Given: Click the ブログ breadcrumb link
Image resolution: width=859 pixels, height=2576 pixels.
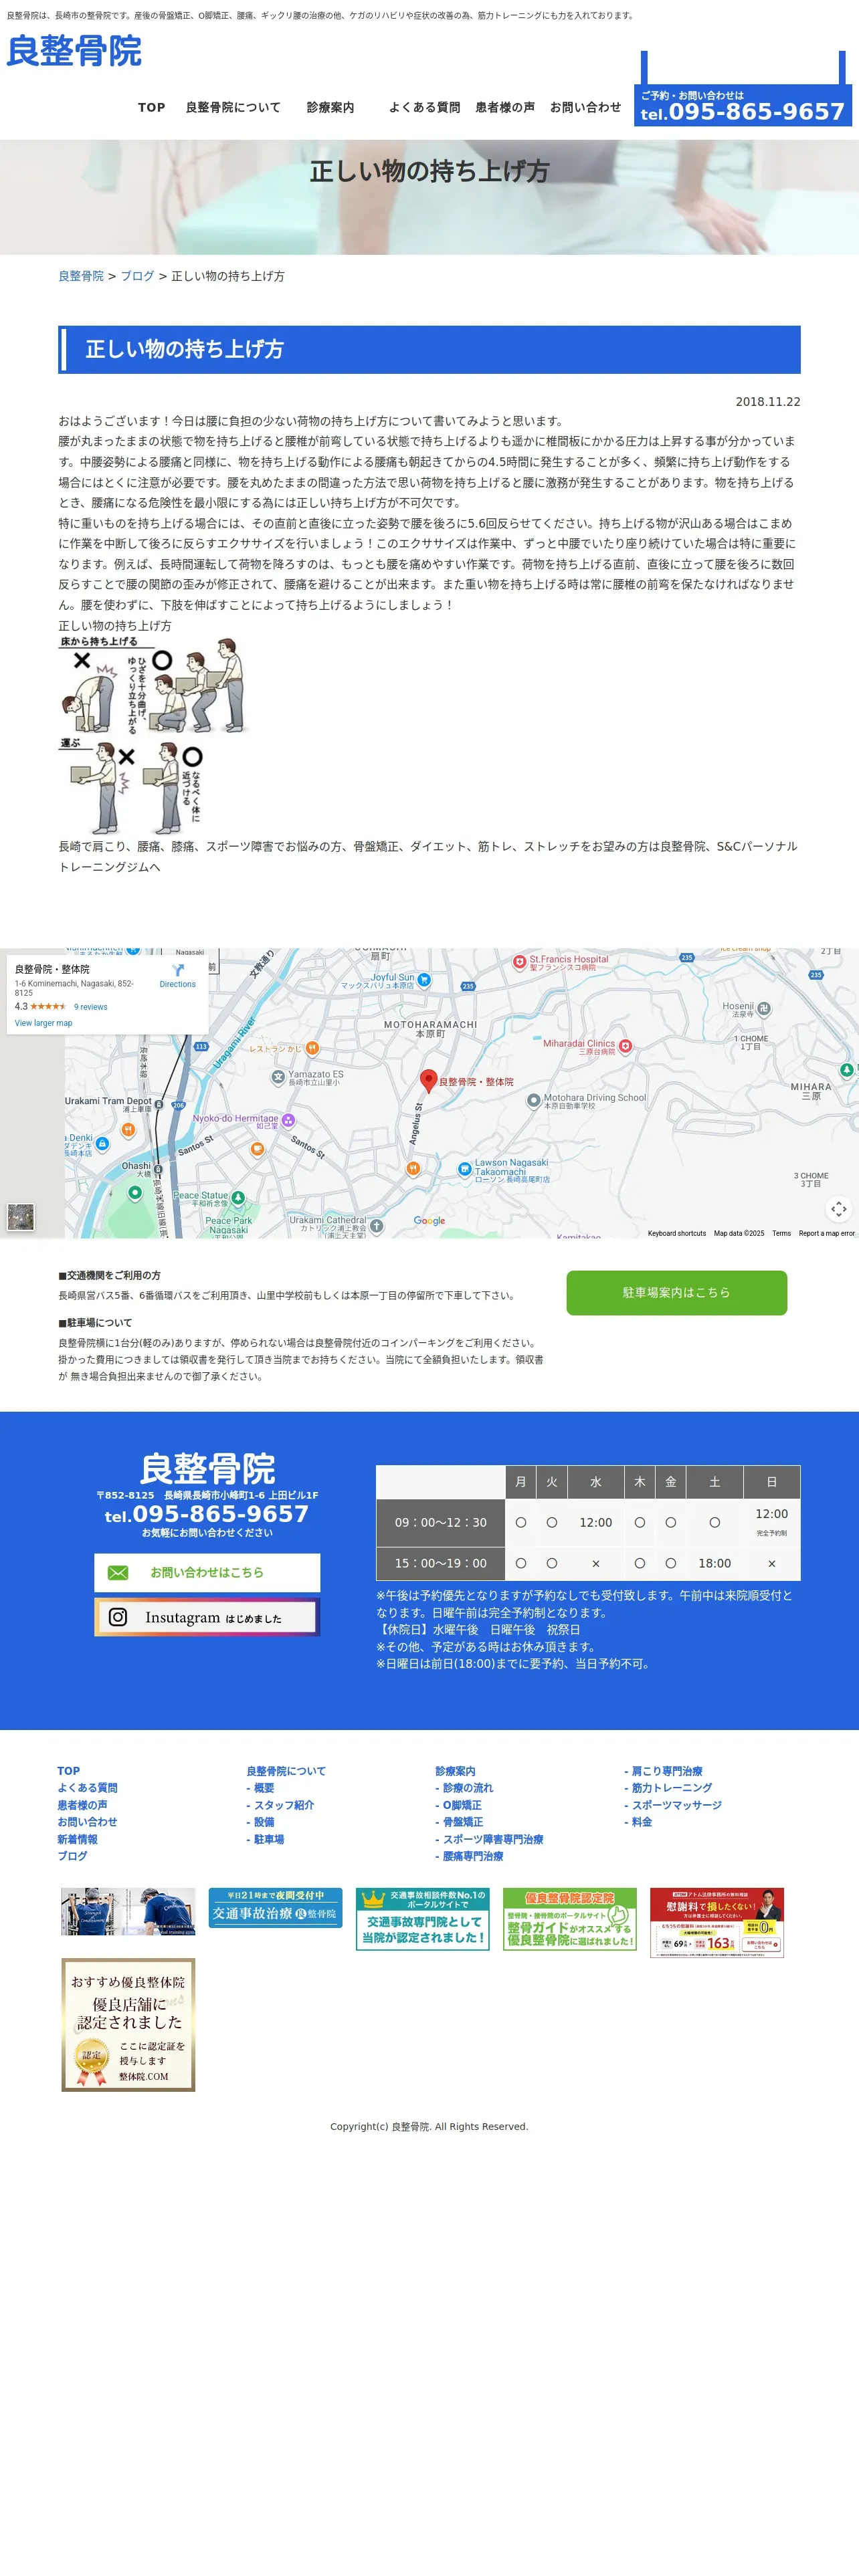Looking at the screenshot, I should pyautogui.click(x=137, y=276).
